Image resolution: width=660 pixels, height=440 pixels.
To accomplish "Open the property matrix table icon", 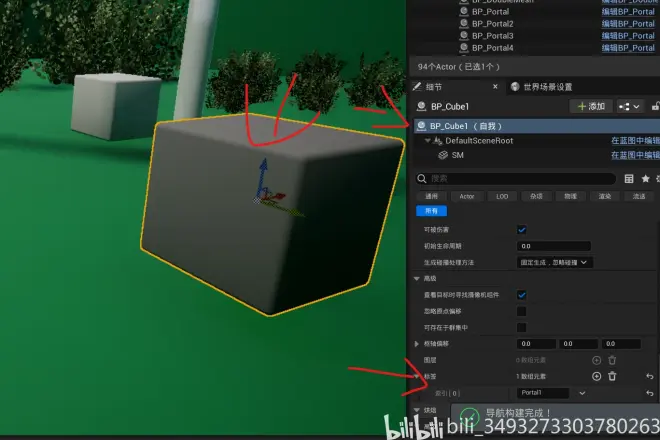I will (x=629, y=179).
